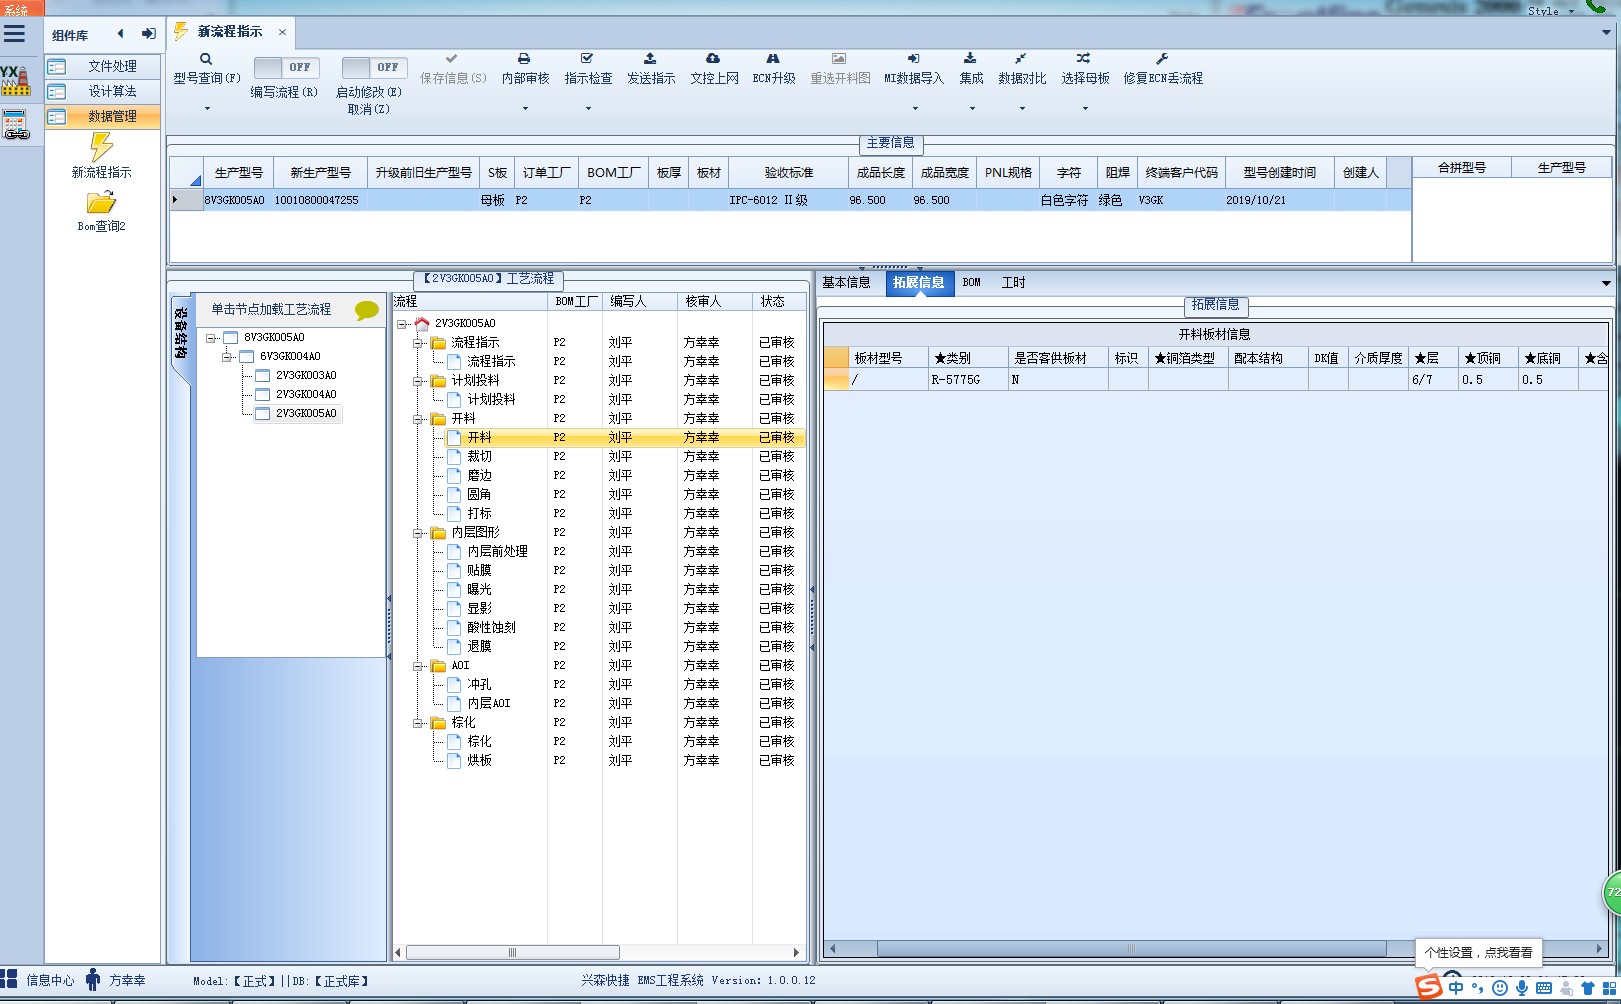Click the Sogou 中 language mode icon
Image resolution: width=1621 pixels, height=1004 pixels.
(x=1456, y=988)
